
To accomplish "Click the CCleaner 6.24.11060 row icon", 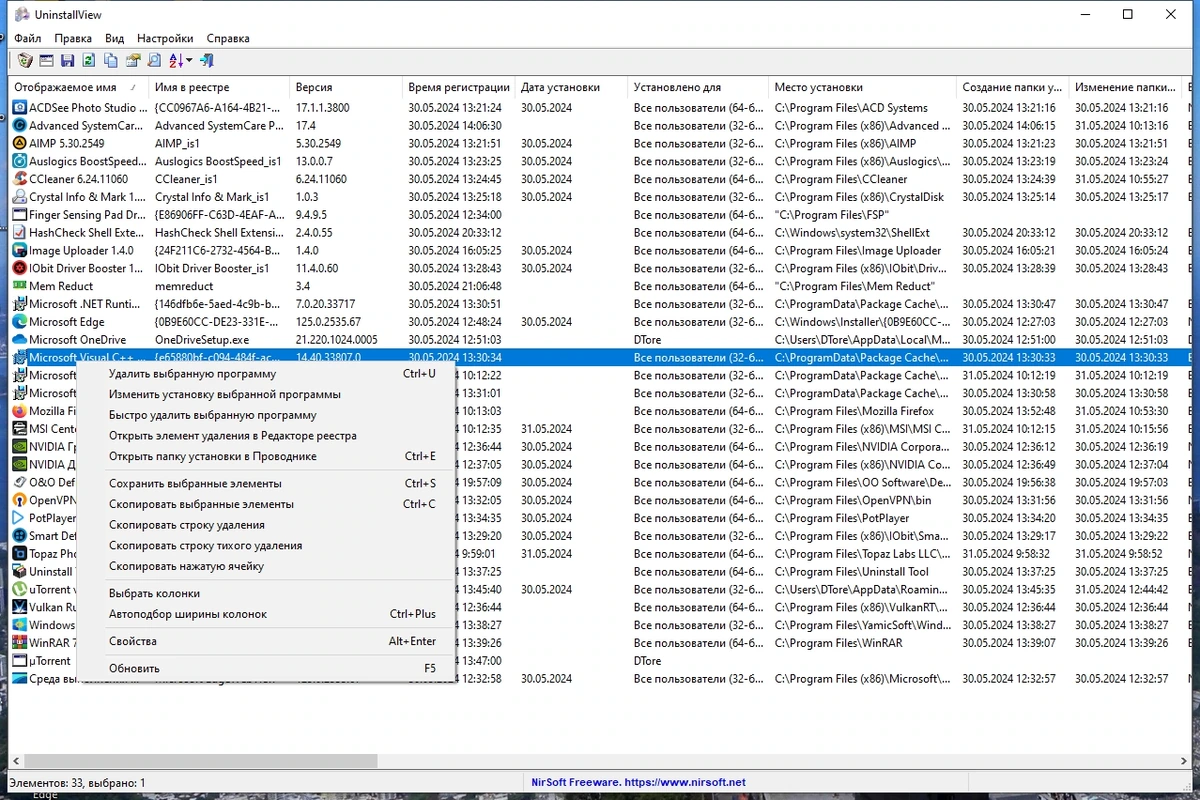I will tap(19, 179).
